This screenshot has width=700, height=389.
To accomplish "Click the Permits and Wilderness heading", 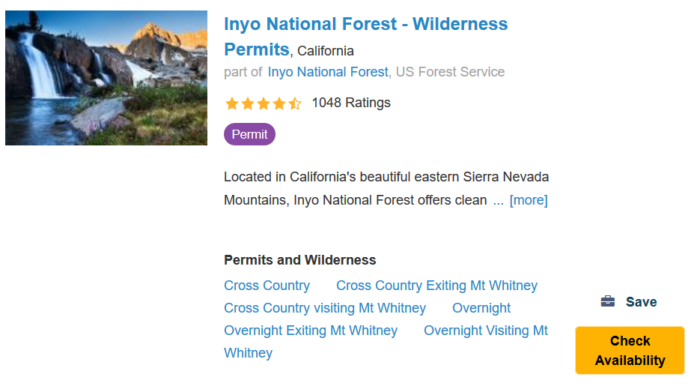I will point(300,260).
